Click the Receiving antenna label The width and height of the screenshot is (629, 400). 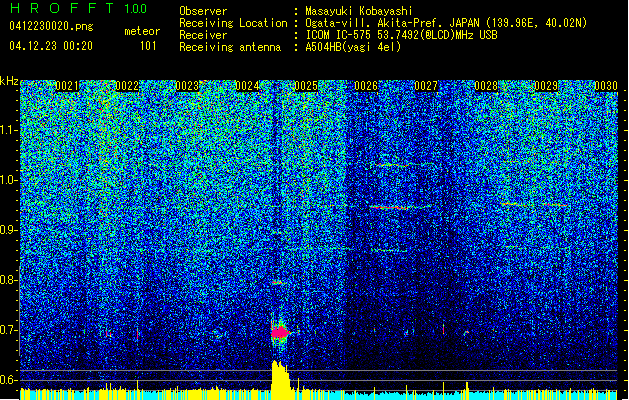click(x=230, y=47)
